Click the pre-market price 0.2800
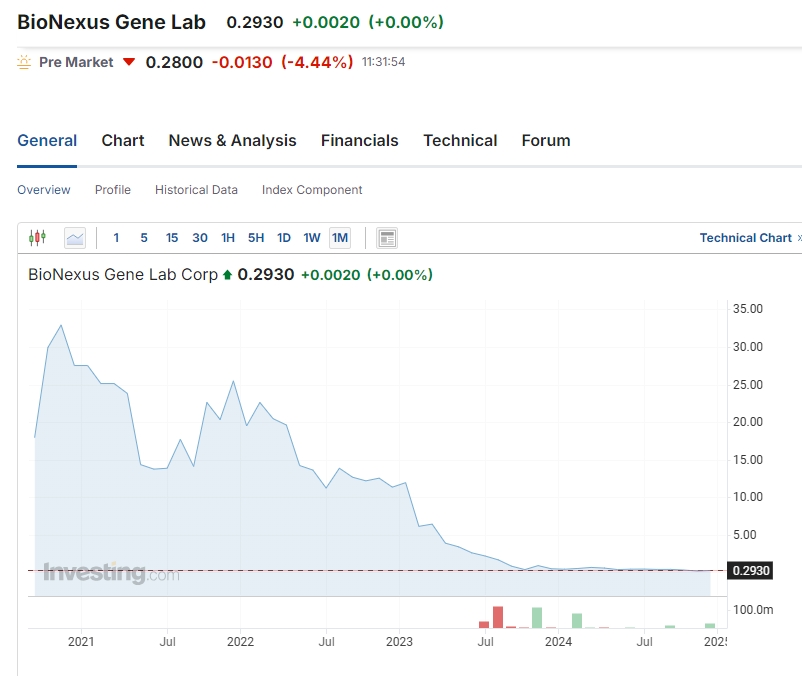802x676 pixels. (174, 62)
